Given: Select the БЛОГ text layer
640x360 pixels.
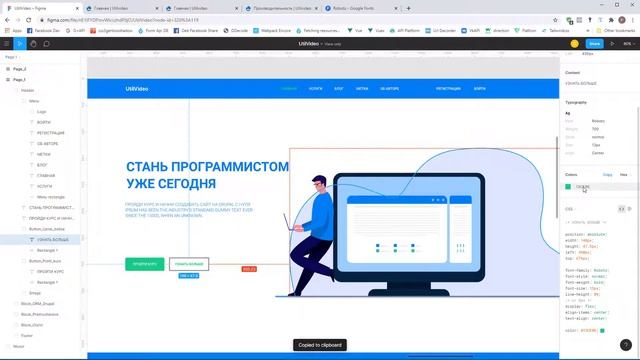Looking at the screenshot, I should coord(42,165).
